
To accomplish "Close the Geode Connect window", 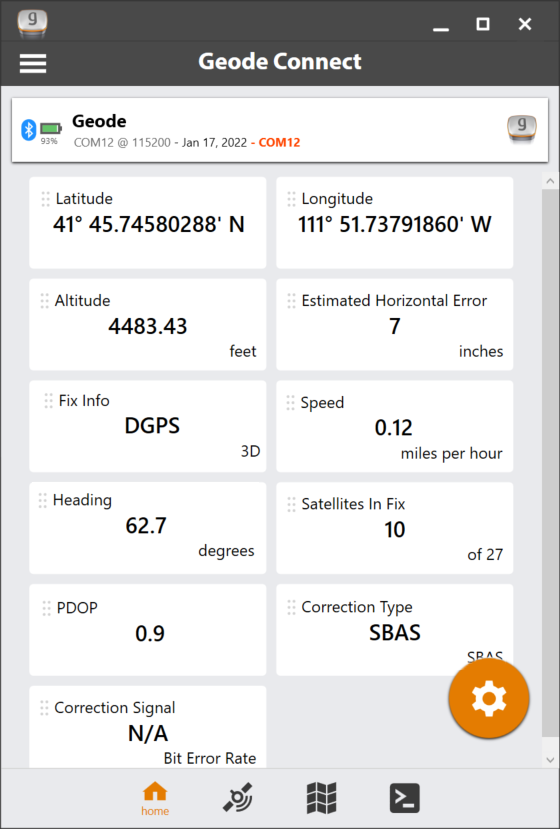I will point(525,24).
